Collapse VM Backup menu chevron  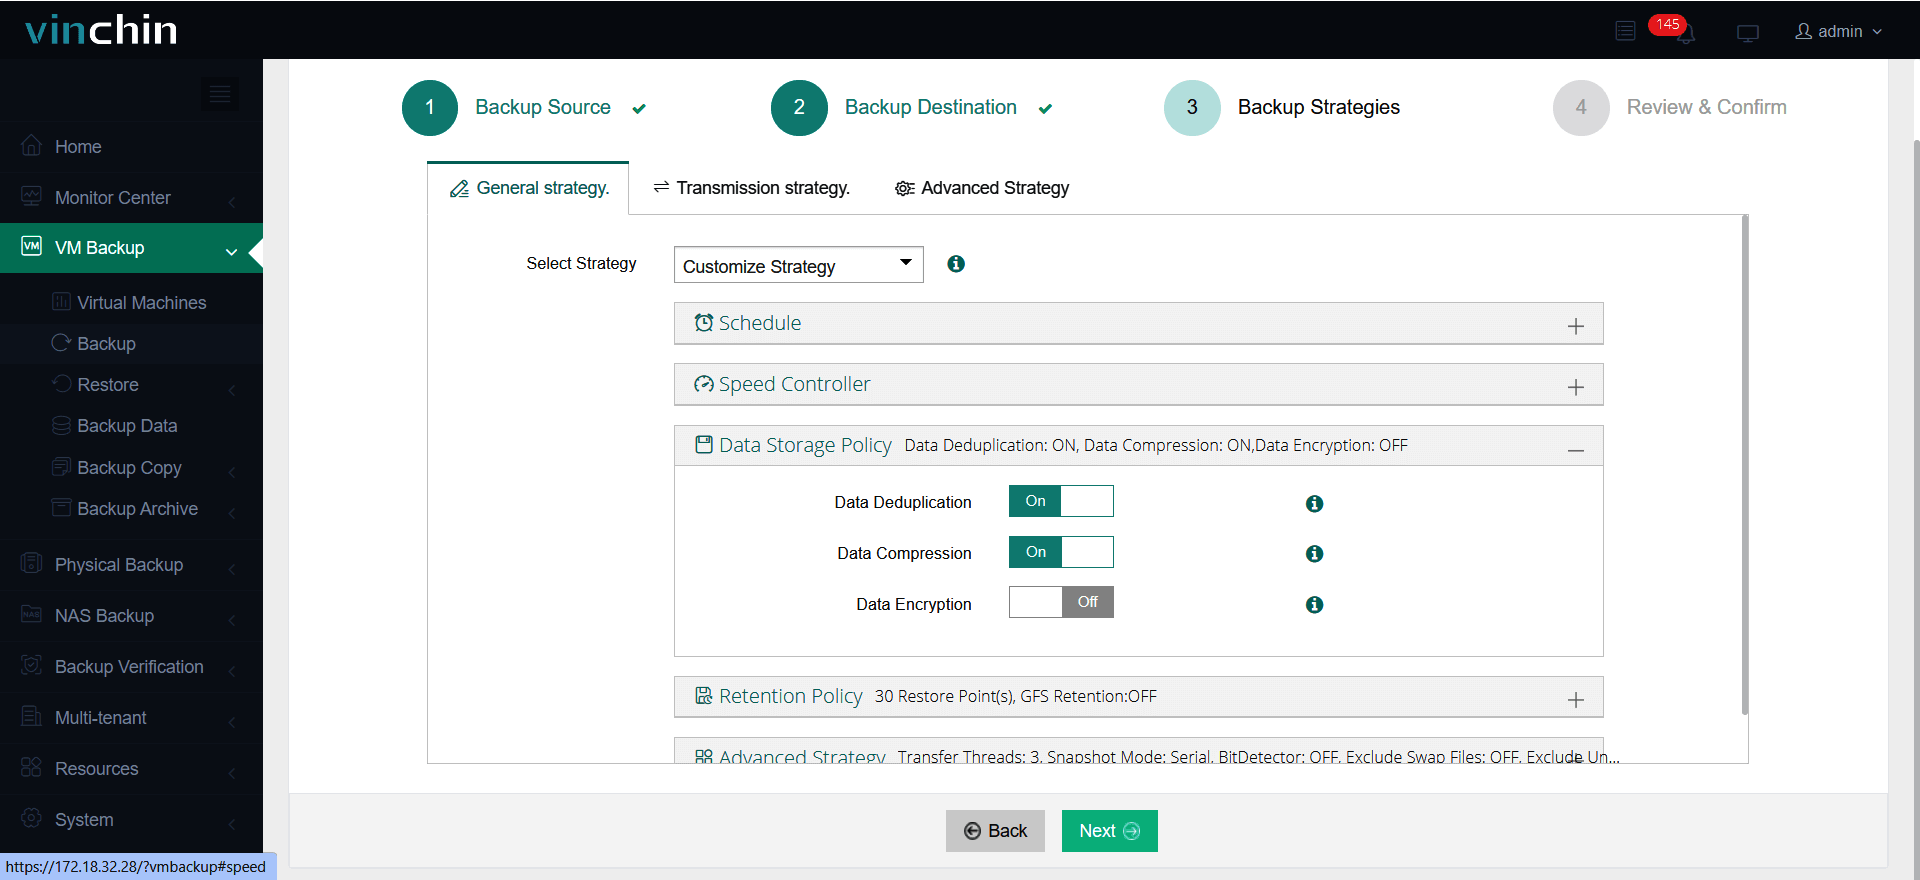[x=231, y=252]
